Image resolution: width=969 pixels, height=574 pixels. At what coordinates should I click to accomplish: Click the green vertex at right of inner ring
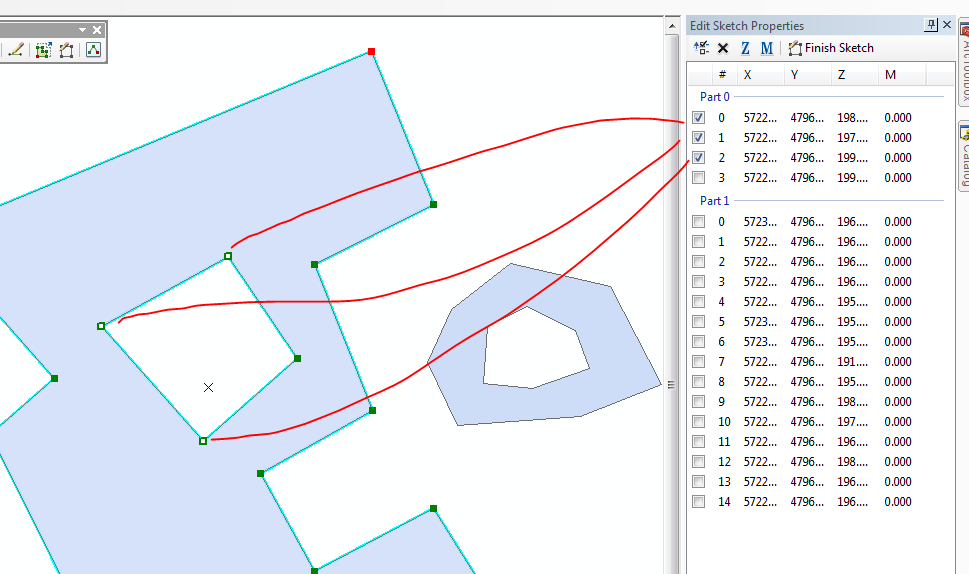297,358
